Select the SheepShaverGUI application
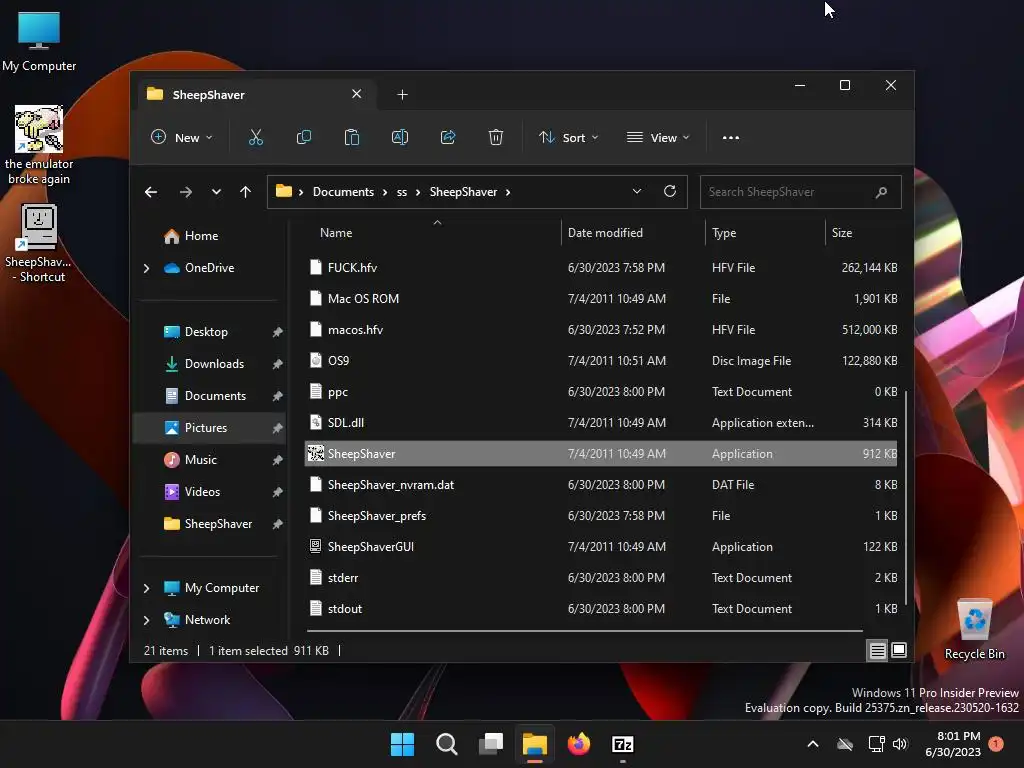 coord(601,547)
